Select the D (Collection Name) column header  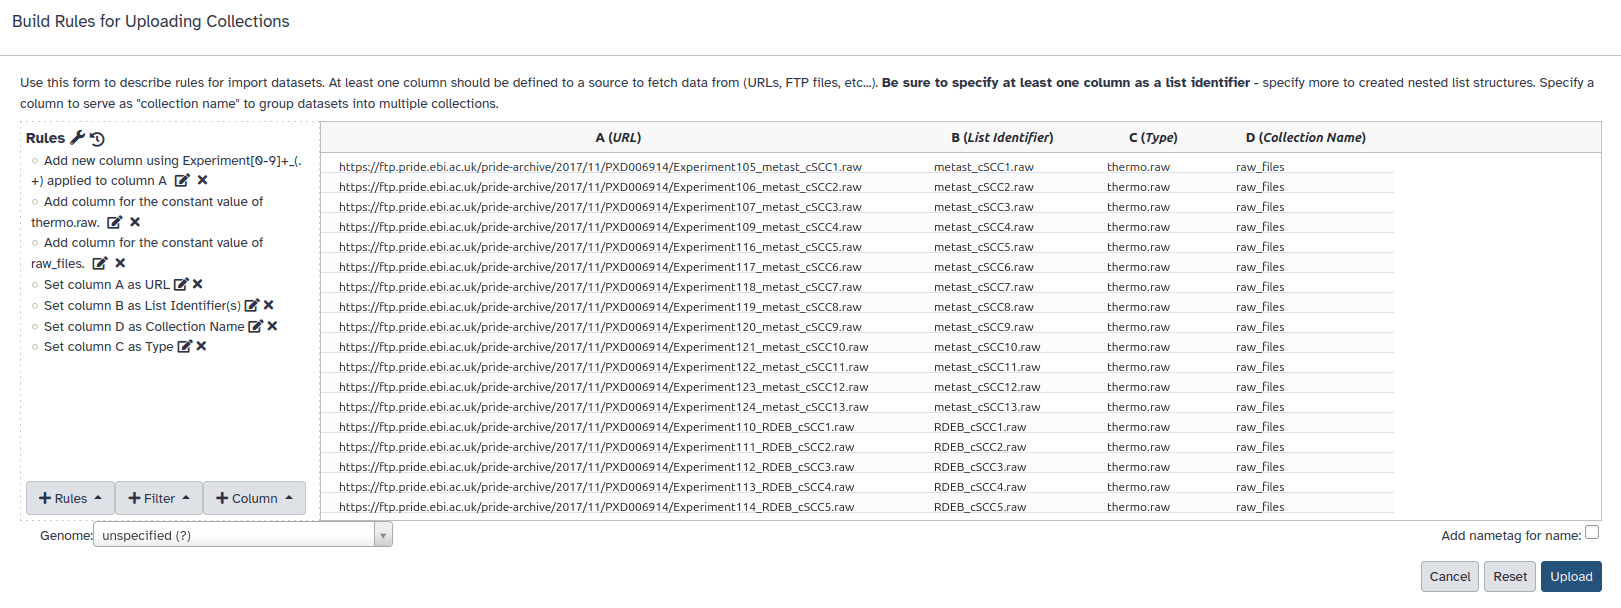(x=1305, y=138)
